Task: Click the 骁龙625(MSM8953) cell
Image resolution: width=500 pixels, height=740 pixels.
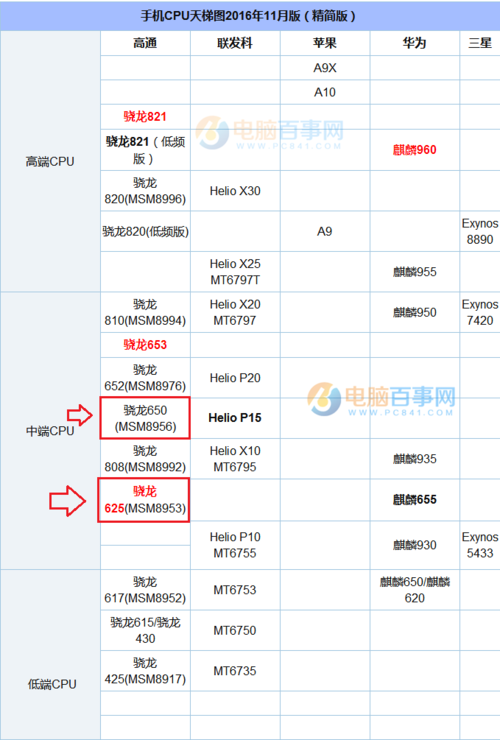Action: coord(145,500)
